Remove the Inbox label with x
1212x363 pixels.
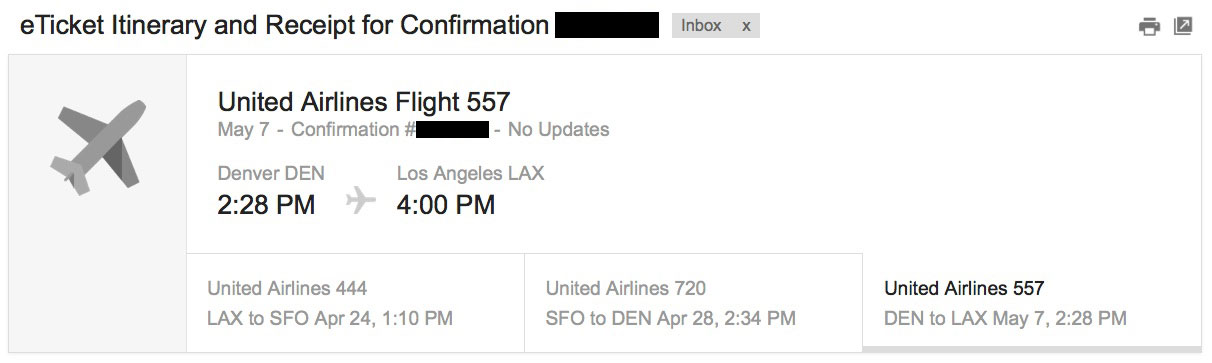tap(746, 26)
